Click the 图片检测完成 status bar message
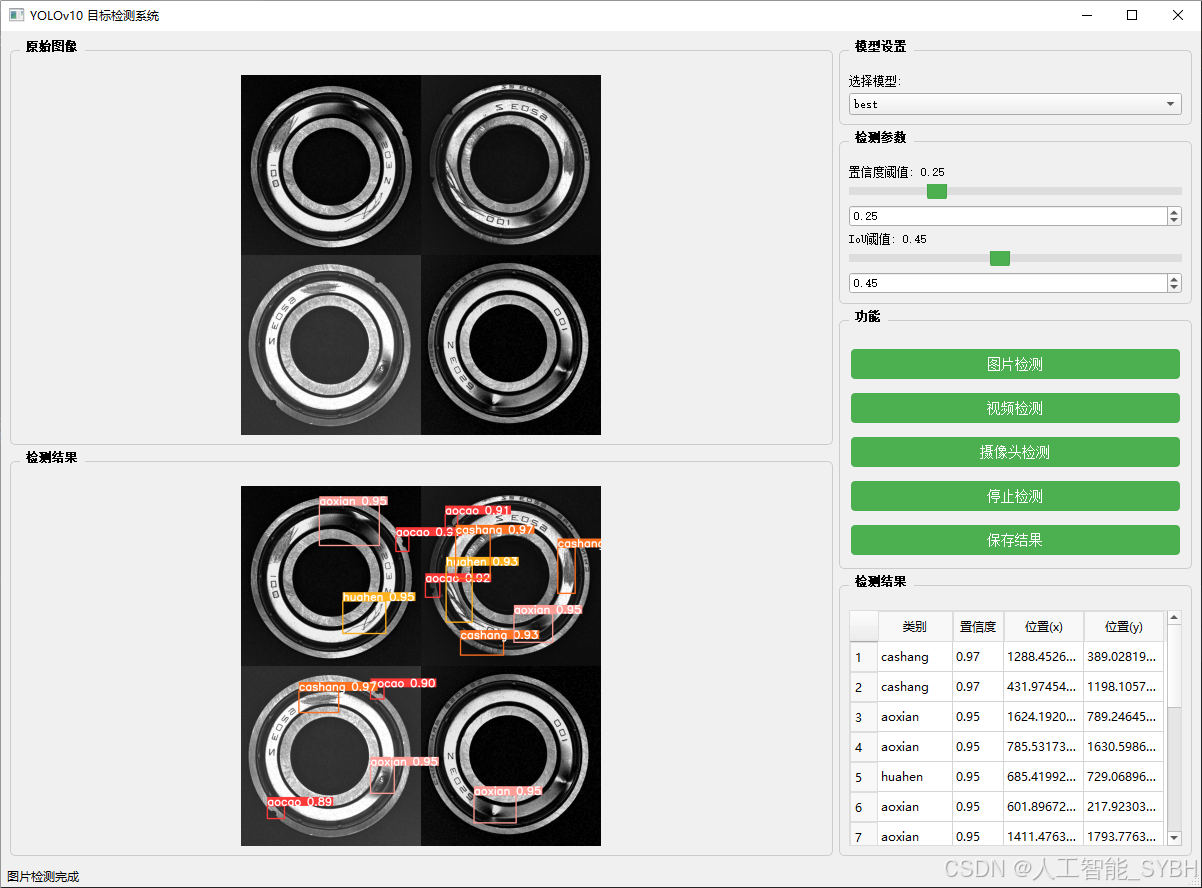 click(x=43, y=877)
